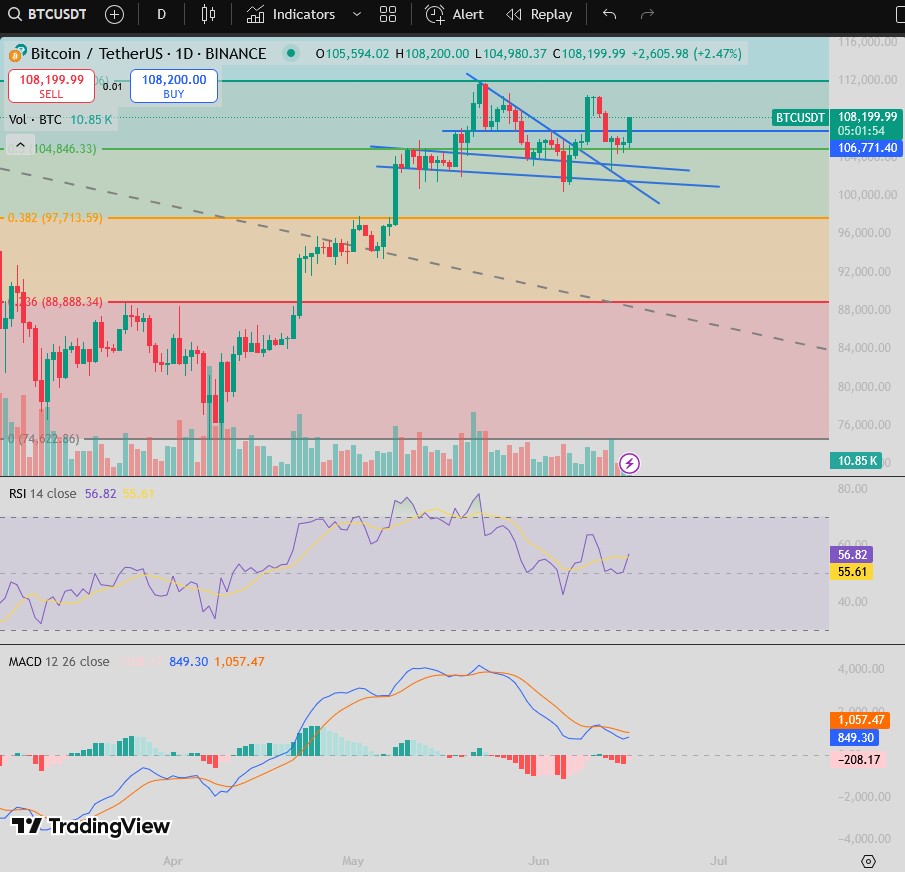Click the Bitcoin / TetherUS symbol title
The image size is (905, 872).
(148, 54)
